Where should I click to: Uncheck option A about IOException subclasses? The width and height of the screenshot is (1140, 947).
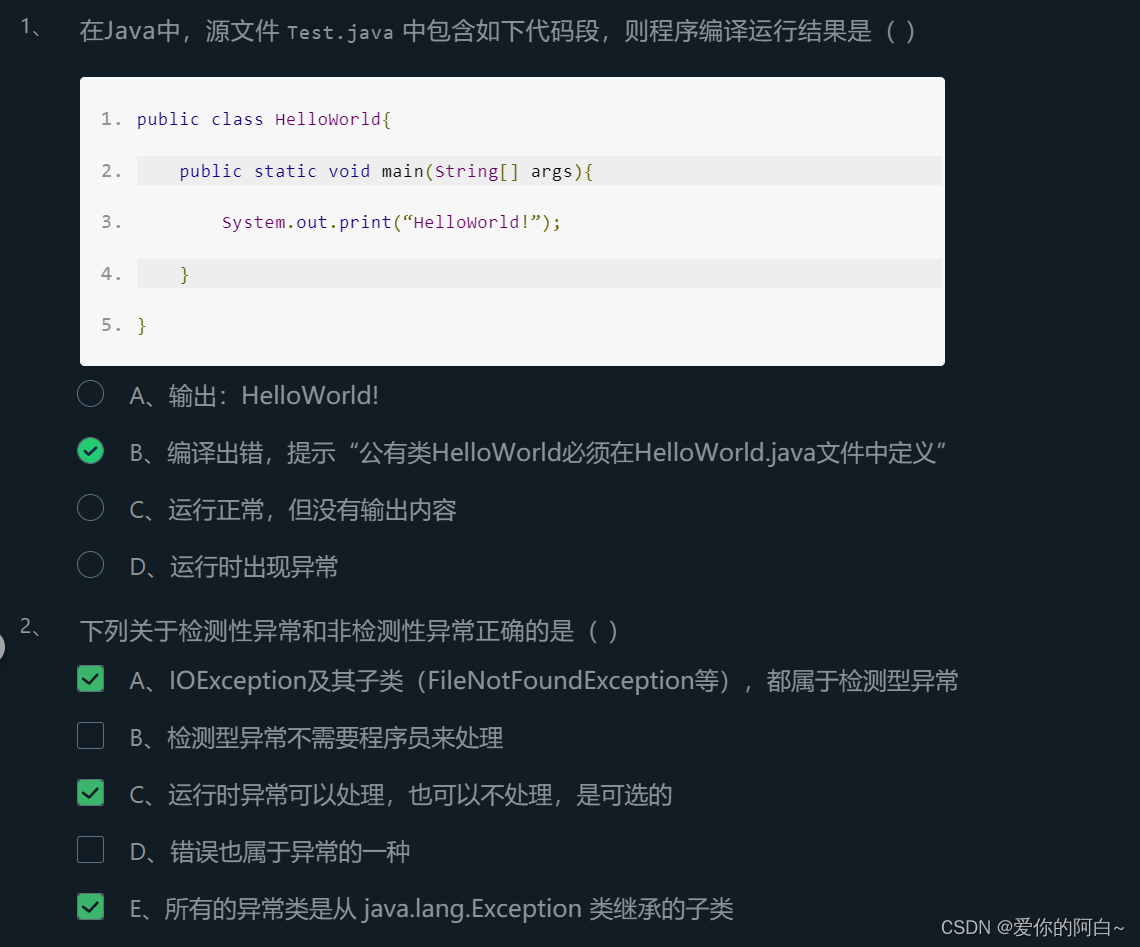coord(90,678)
